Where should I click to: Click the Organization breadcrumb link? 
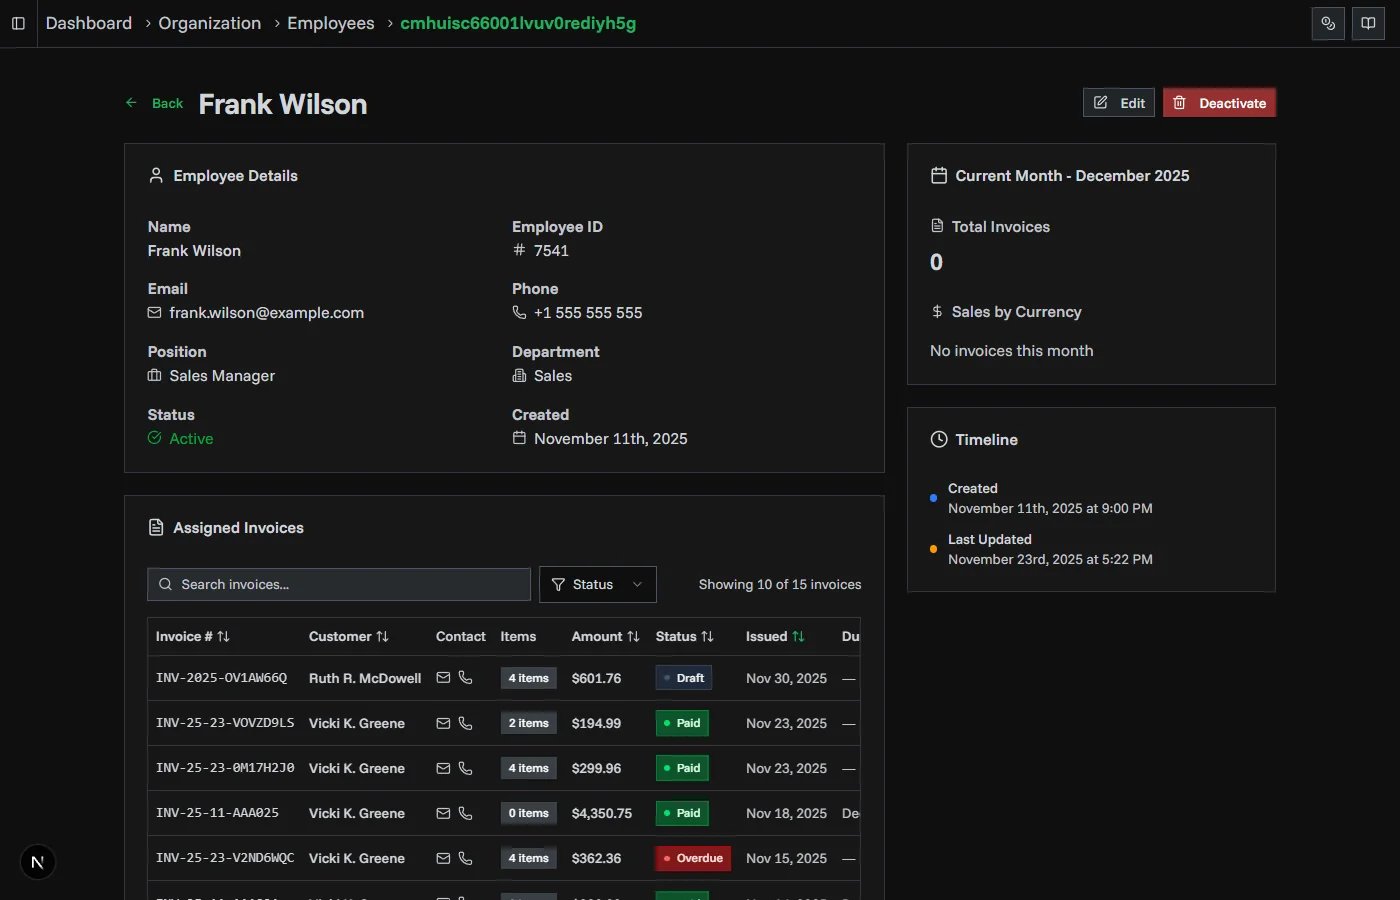click(209, 23)
